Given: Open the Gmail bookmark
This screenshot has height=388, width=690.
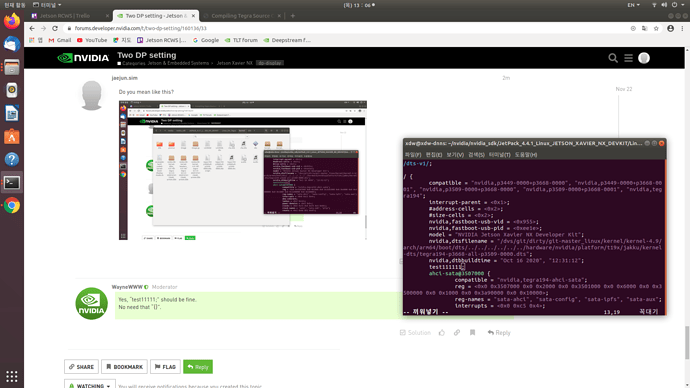Looking at the screenshot, I should click(x=59, y=40).
